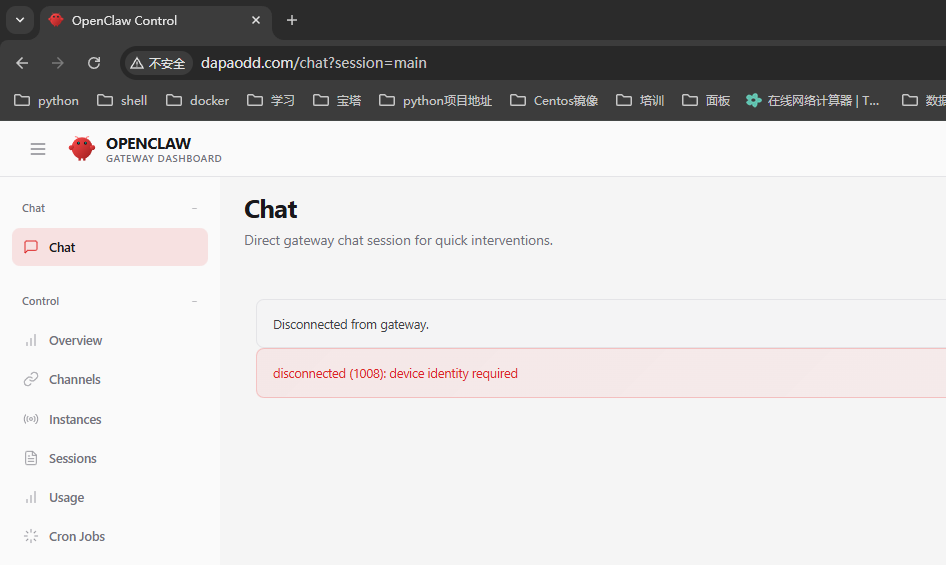The image size is (946, 565).
Task: Open the browser tab search dropdown
Action: [19, 20]
